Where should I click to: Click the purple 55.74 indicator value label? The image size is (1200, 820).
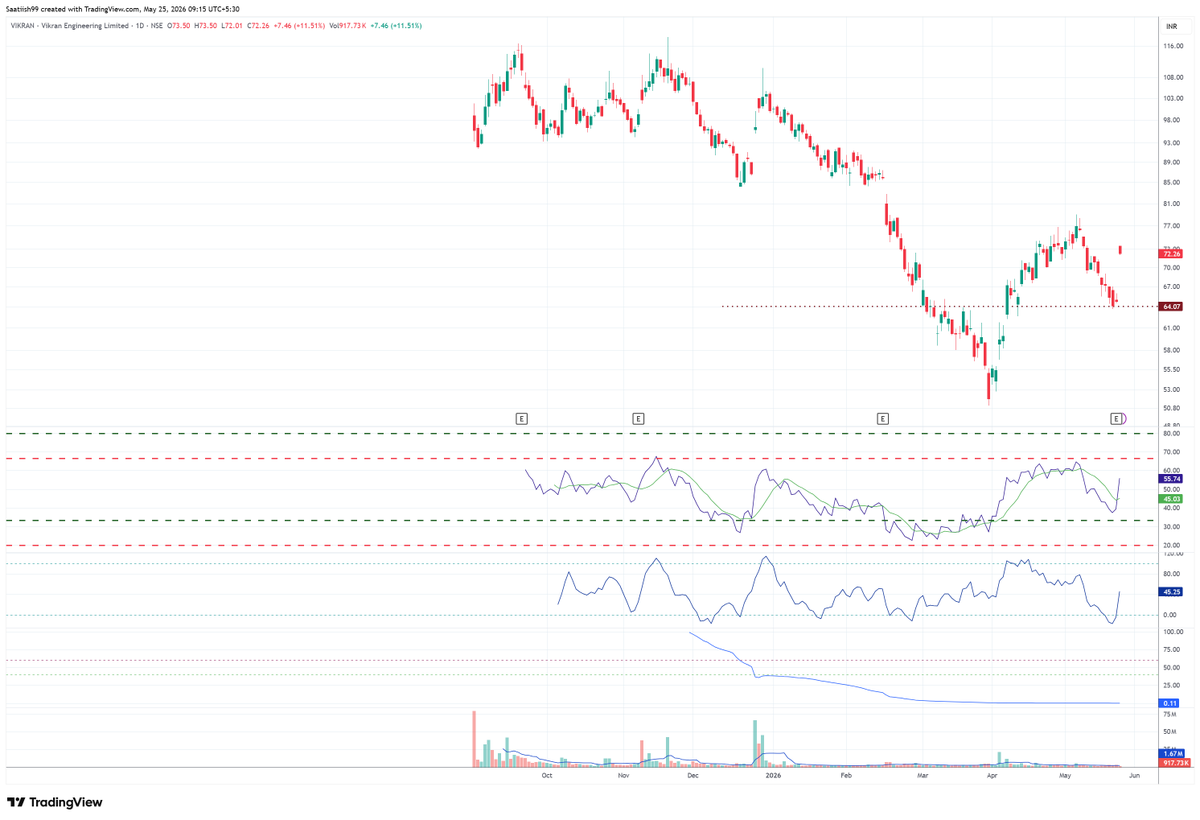(x=1172, y=479)
